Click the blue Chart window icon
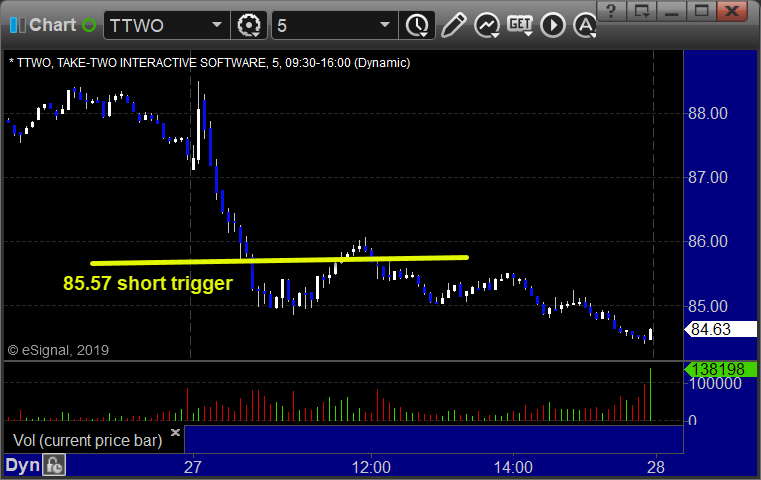Image resolution: width=761 pixels, height=480 pixels. click(17, 25)
